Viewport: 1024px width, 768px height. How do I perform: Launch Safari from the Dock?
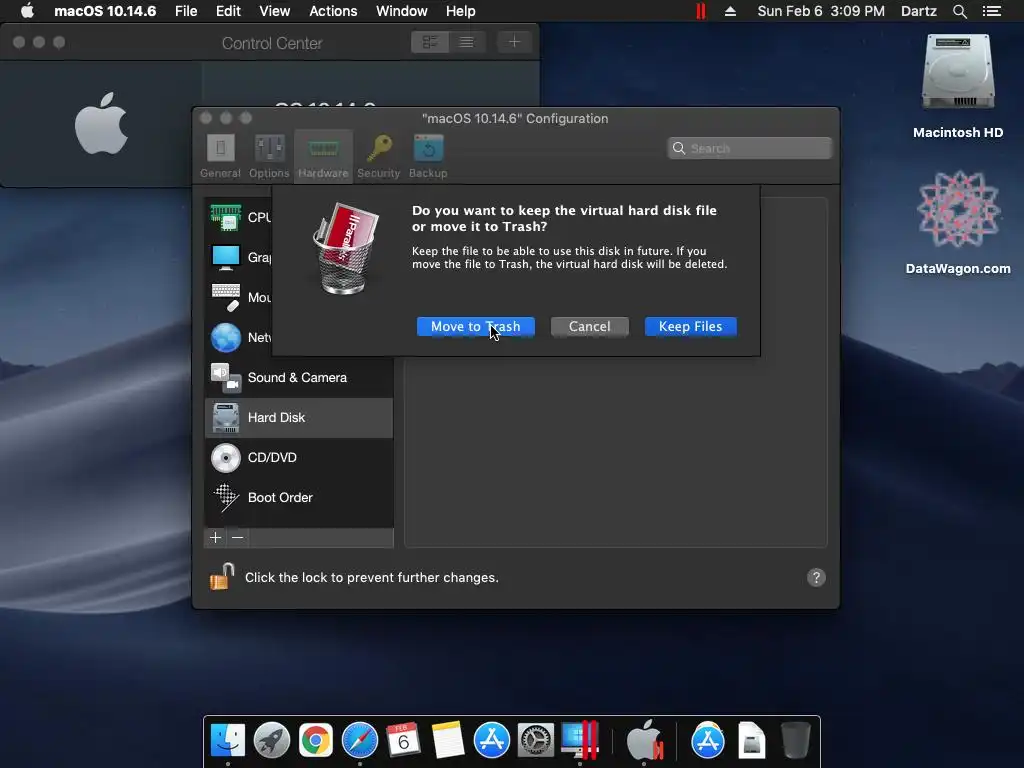click(360, 740)
